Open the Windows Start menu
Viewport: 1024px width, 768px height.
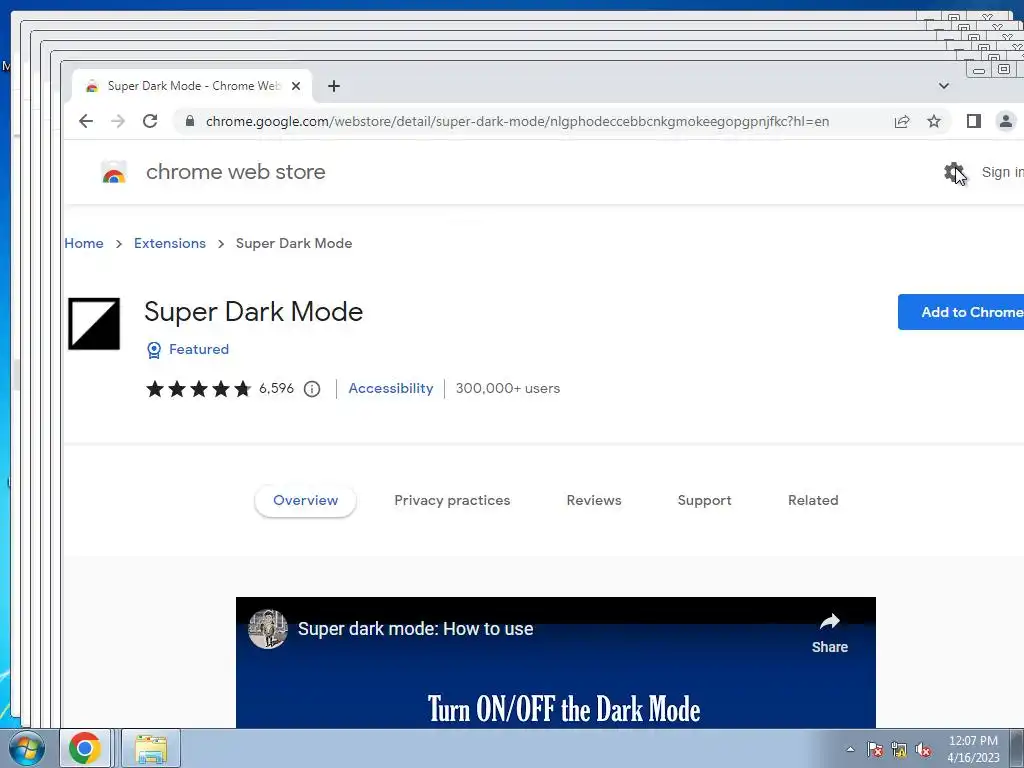tap(27, 748)
